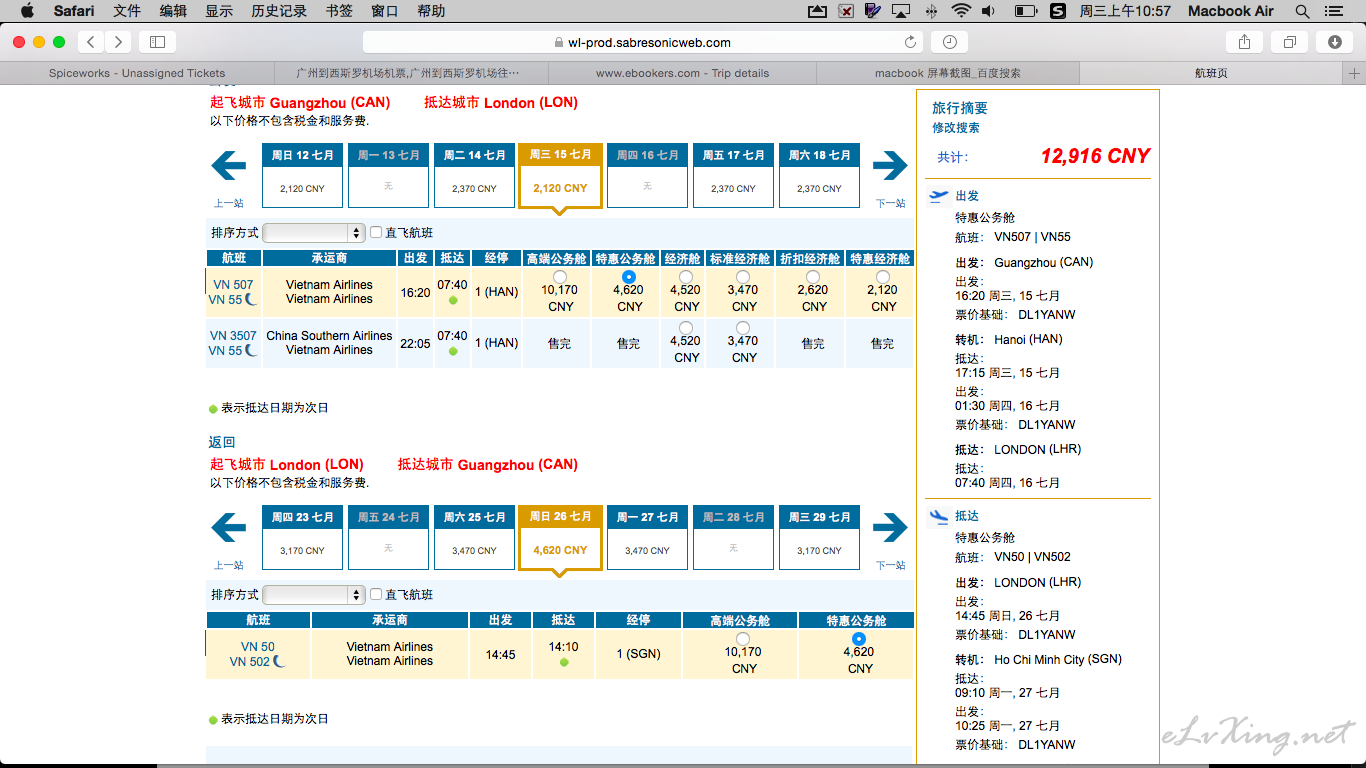Select 10,170 CNY fare for VN 50
This screenshot has width=1366, height=768.
742,639
